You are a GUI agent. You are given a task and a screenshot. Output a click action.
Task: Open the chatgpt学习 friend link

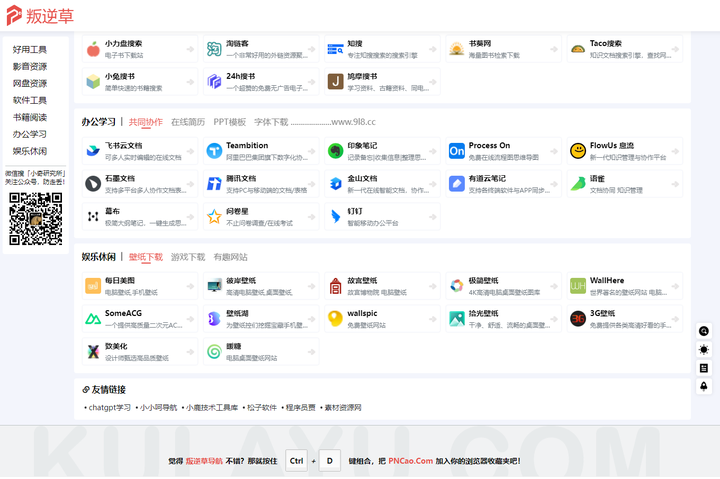pyautogui.click(x=110, y=407)
